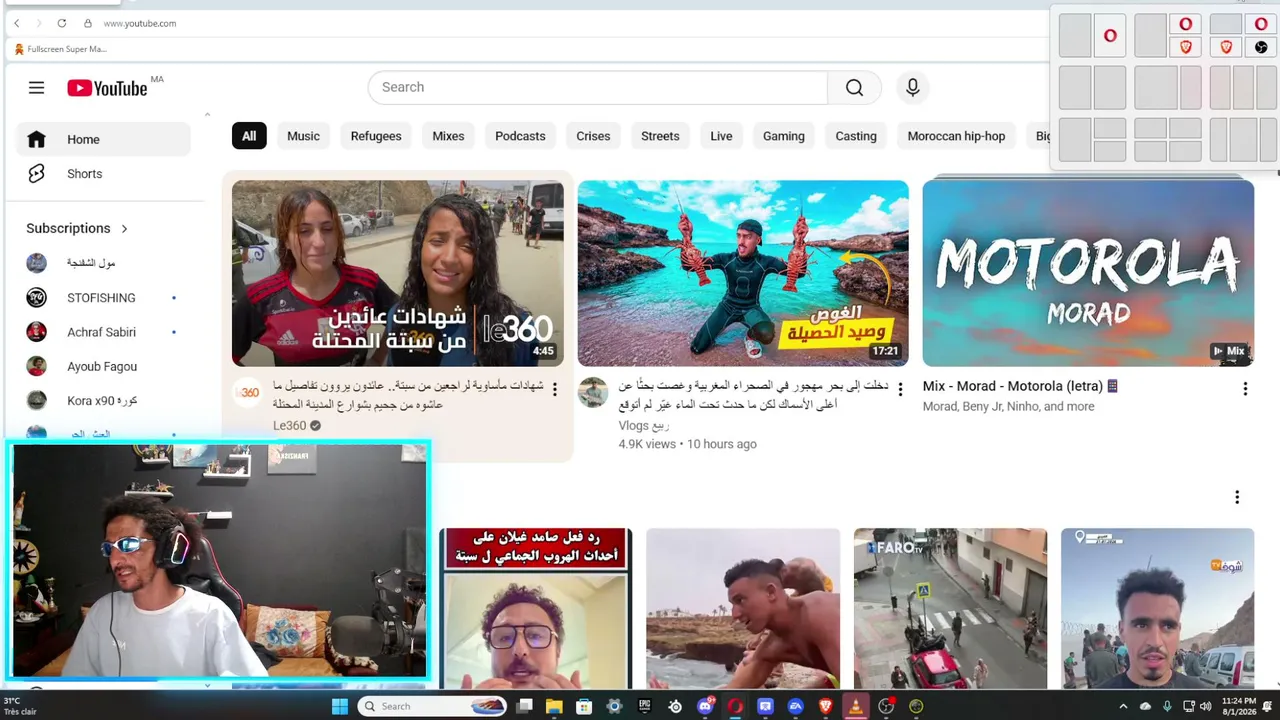Select the Gaming filter chip
Viewport: 1280px width, 720px height.
coord(784,136)
